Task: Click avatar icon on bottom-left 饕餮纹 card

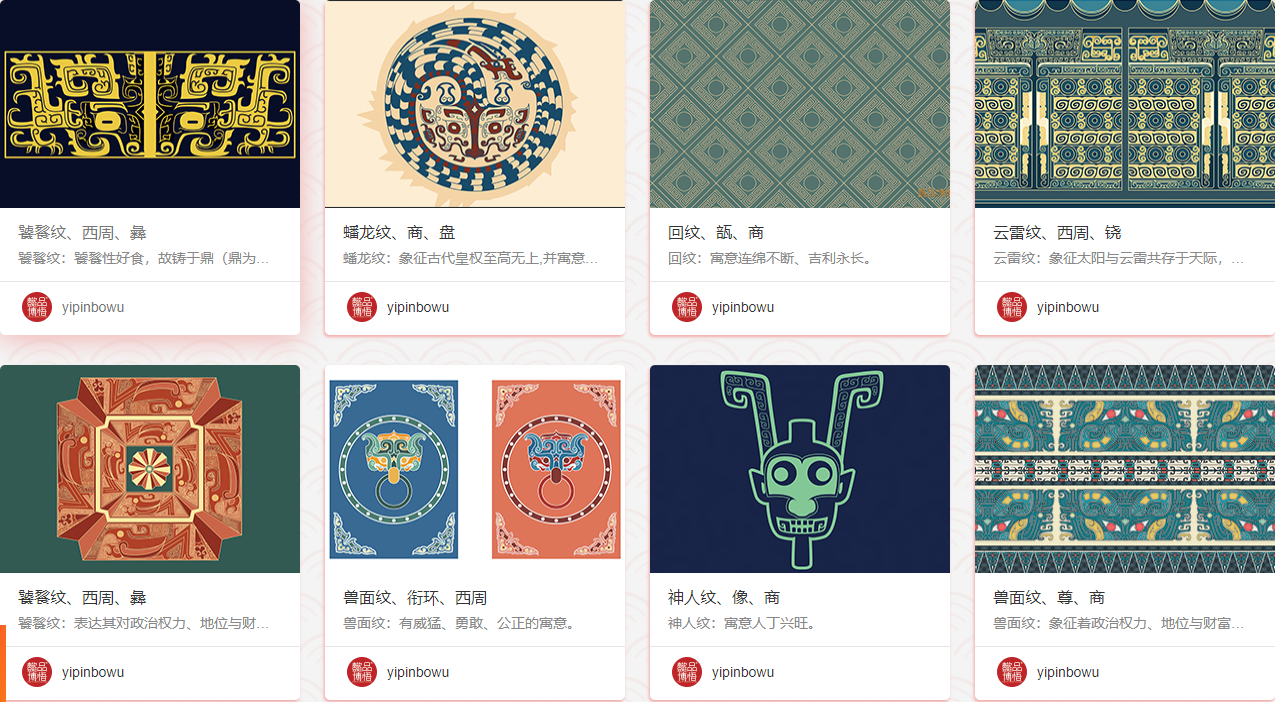Action: (37, 672)
